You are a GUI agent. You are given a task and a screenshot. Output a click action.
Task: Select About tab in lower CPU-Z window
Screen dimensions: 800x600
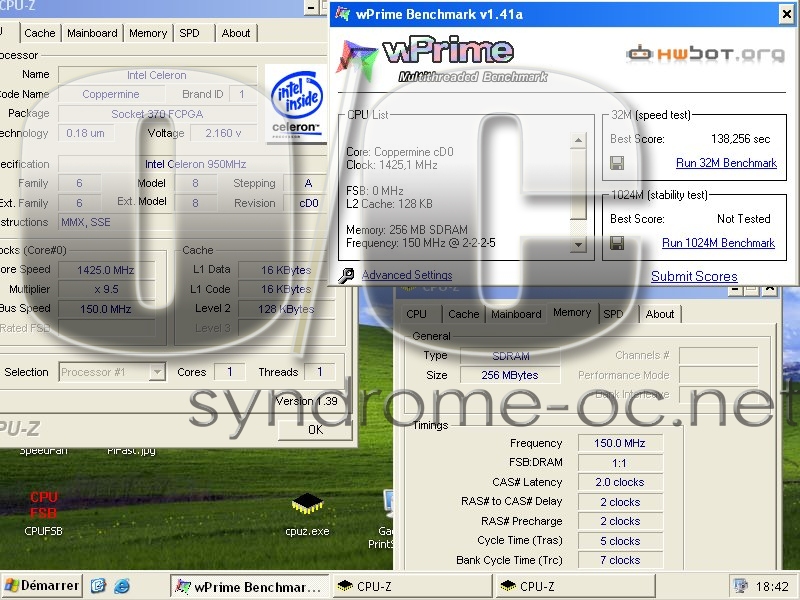[660, 314]
